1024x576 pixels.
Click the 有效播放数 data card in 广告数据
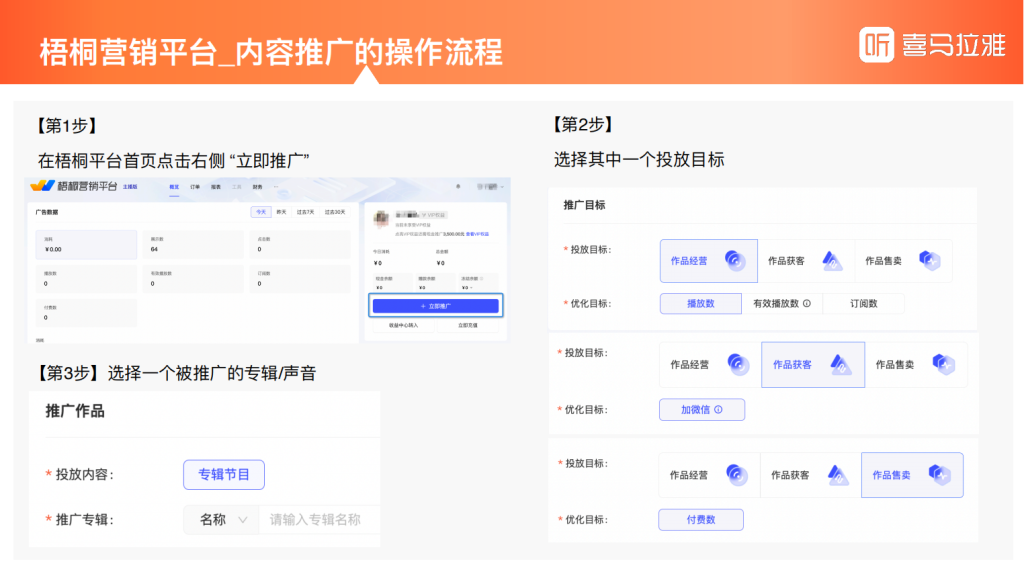point(193,279)
